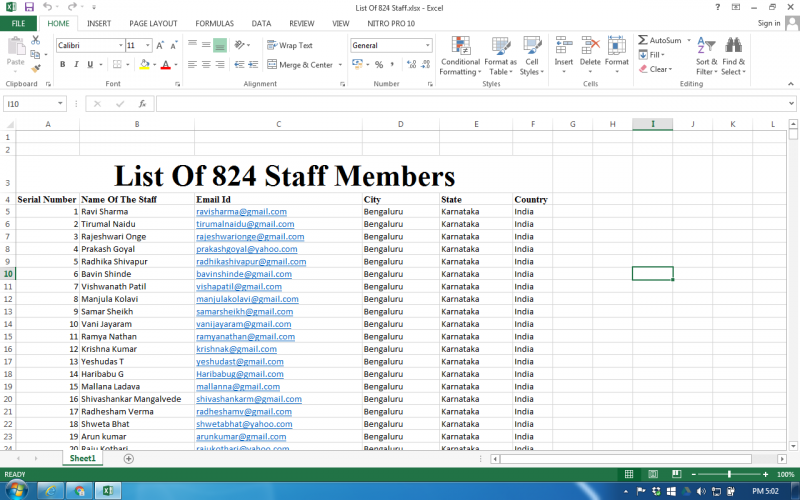Click the zoom slider in status bar

tap(729, 474)
